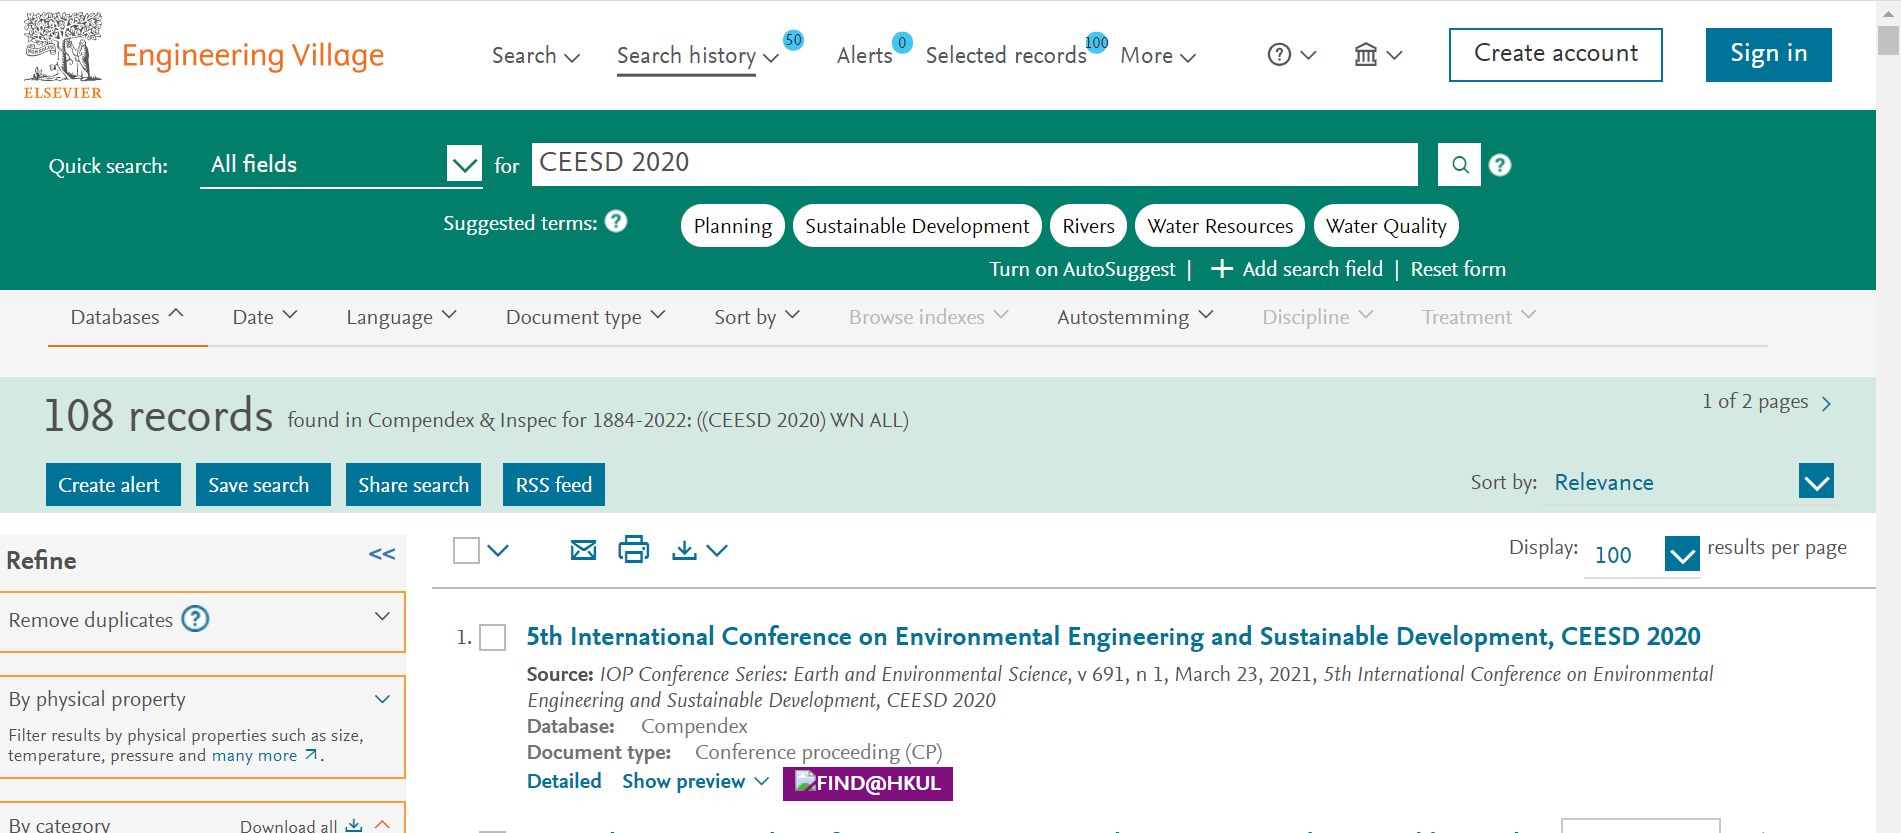The height and width of the screenshot is (833, 1901).
Task: Click the CEESD 2020 search input field
Action: [974, 163]
